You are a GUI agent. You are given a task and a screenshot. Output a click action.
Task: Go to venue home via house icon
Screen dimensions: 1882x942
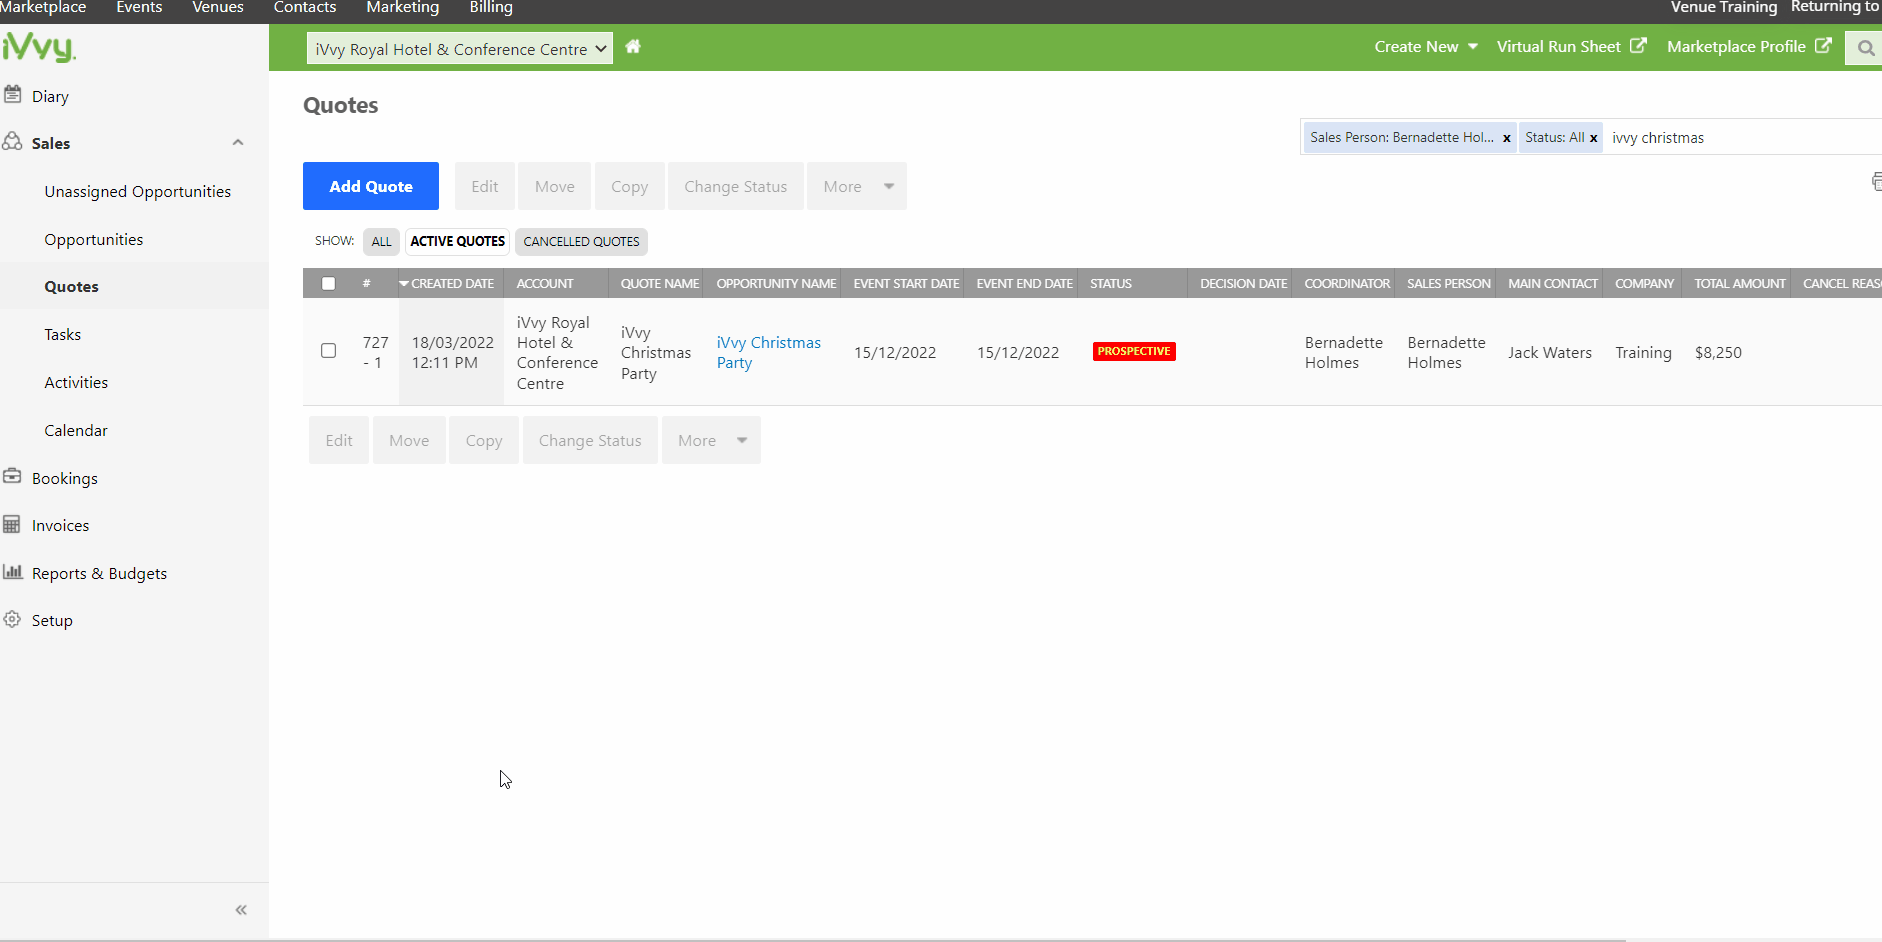click(633, 47)
